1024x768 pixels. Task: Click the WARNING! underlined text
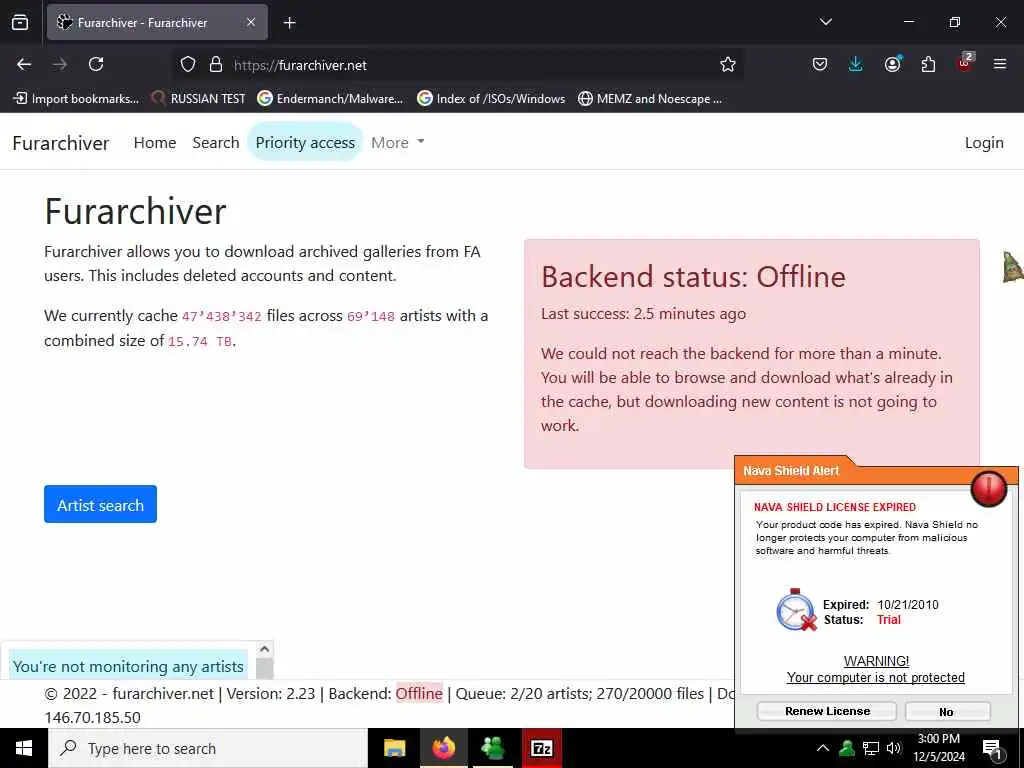[x=876, y=661]
